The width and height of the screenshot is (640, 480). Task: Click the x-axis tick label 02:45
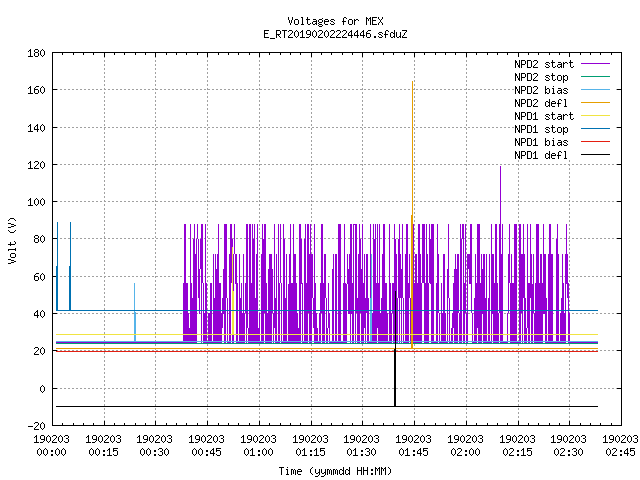(620, 452)
